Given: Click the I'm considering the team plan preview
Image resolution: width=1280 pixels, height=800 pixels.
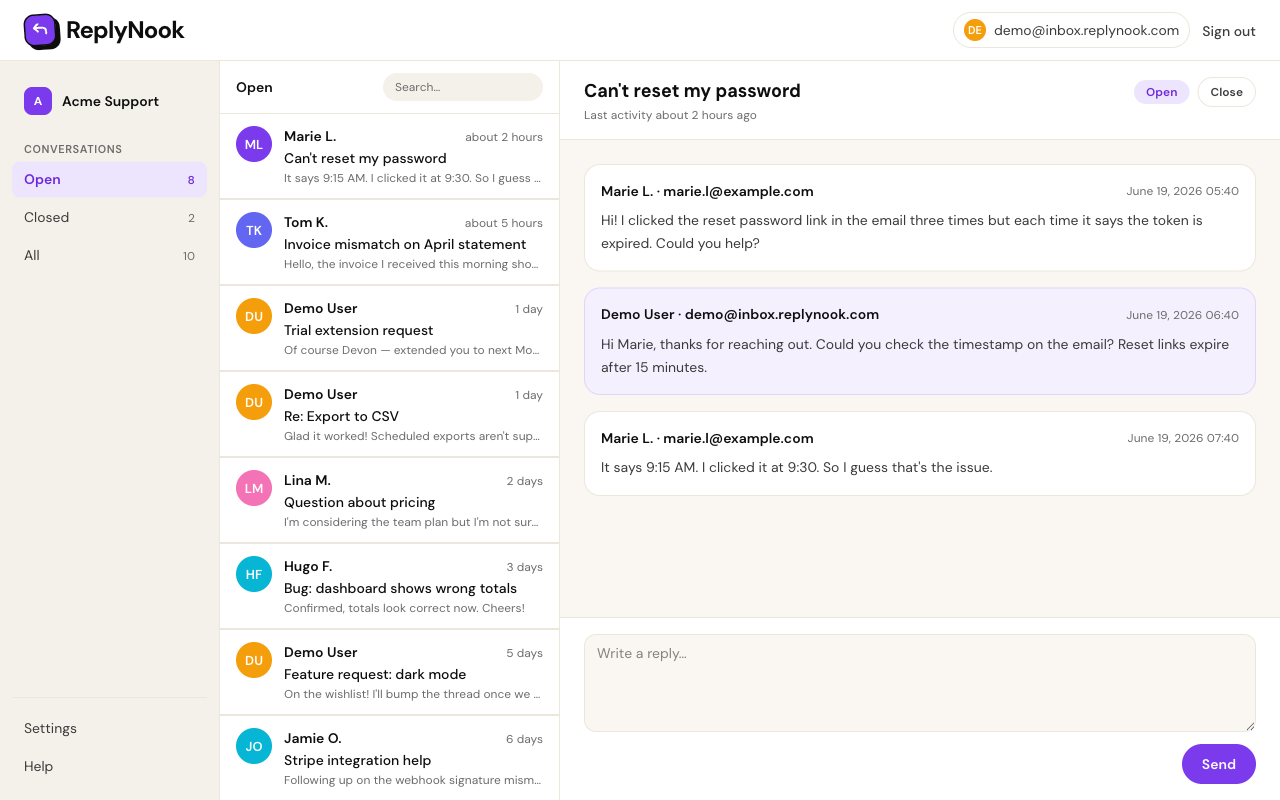Looking at the screenshot, I should [413, 522].
